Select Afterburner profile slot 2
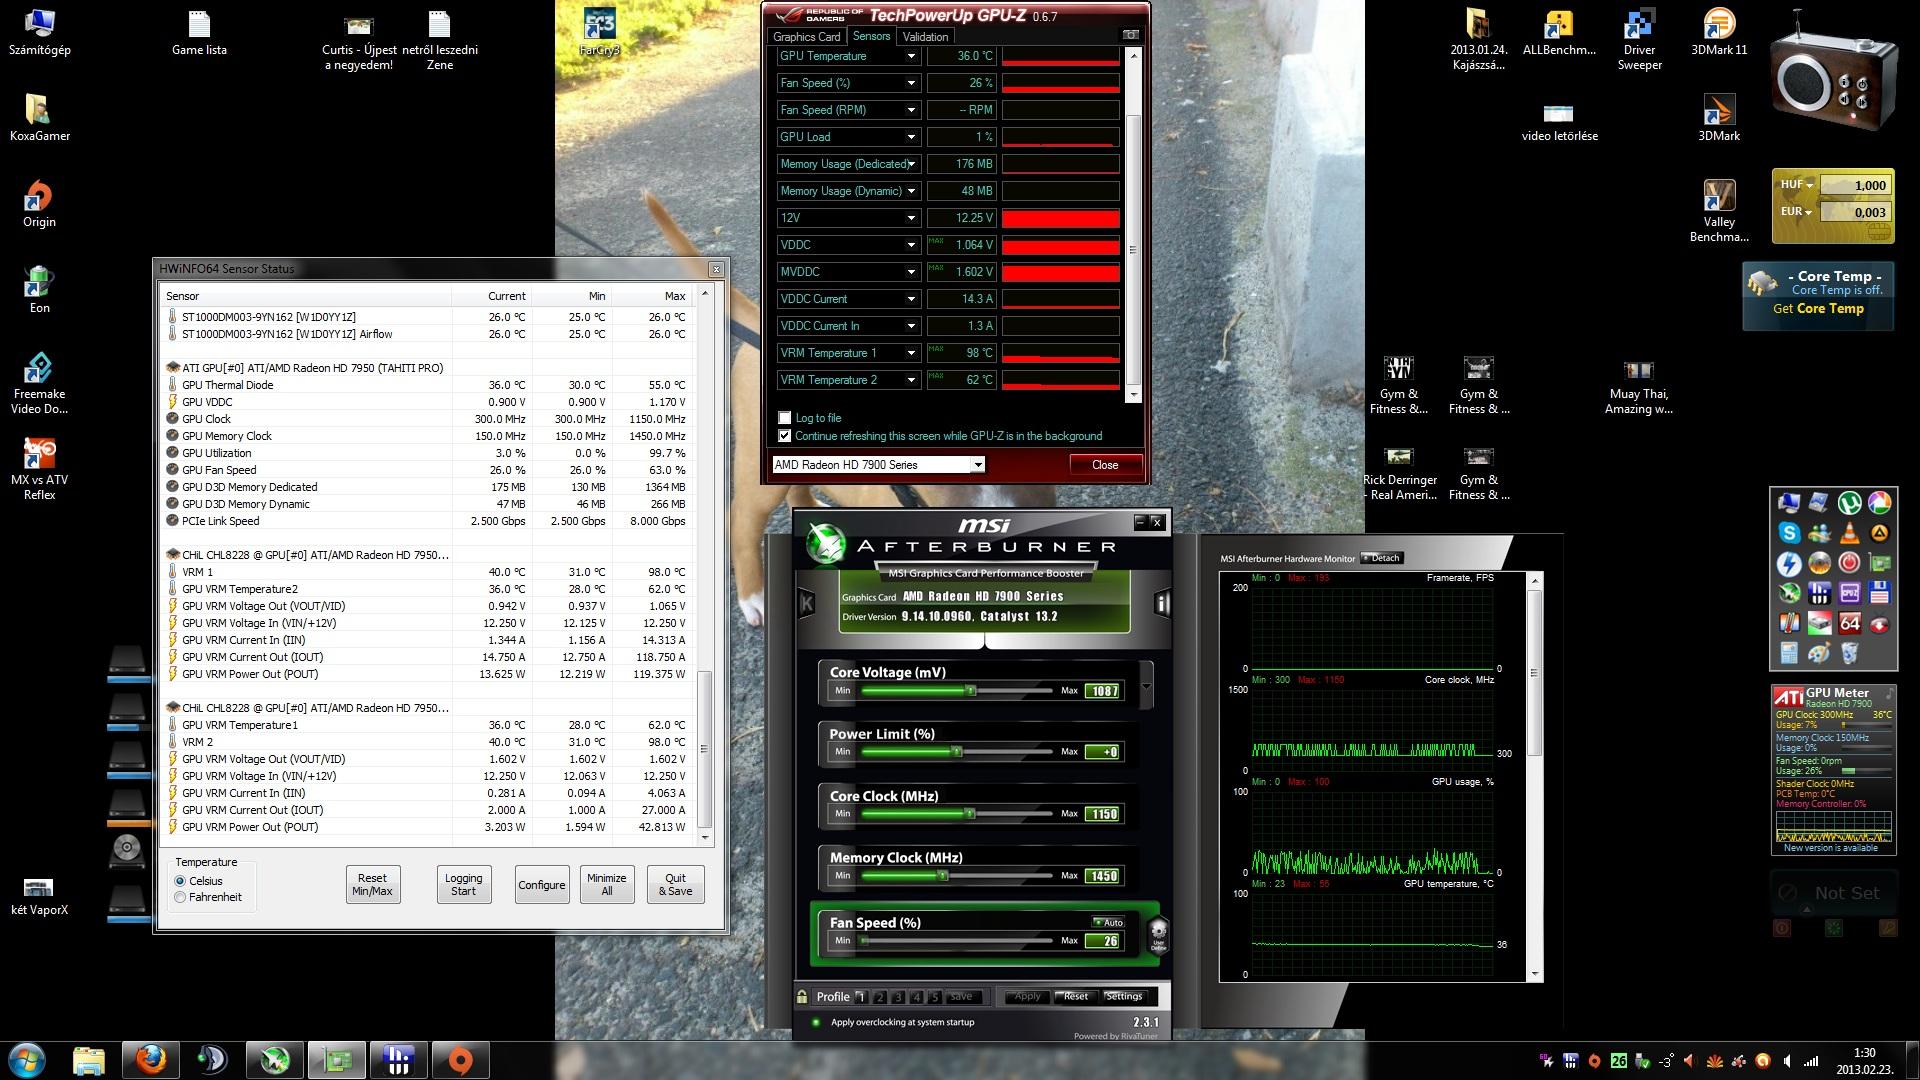 879,997
